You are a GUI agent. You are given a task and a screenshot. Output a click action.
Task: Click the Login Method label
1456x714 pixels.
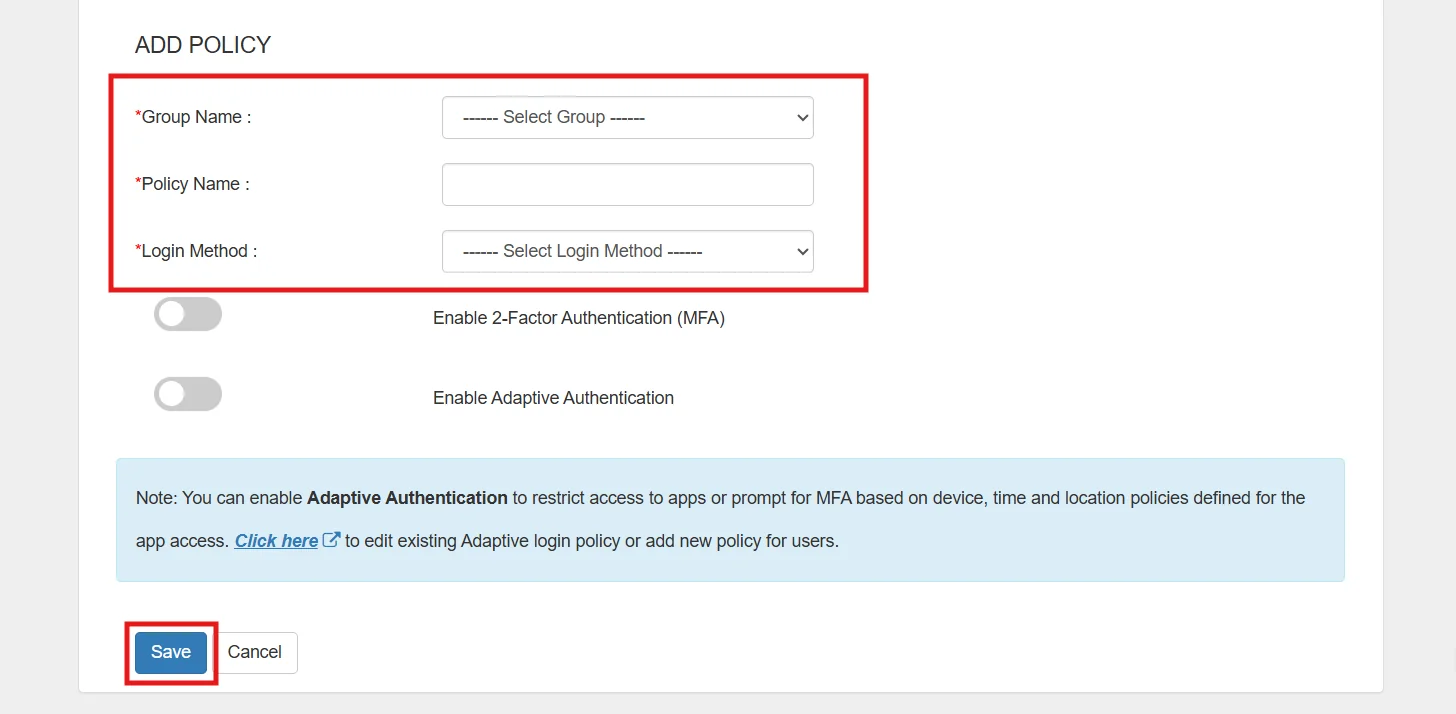[196, 251]
